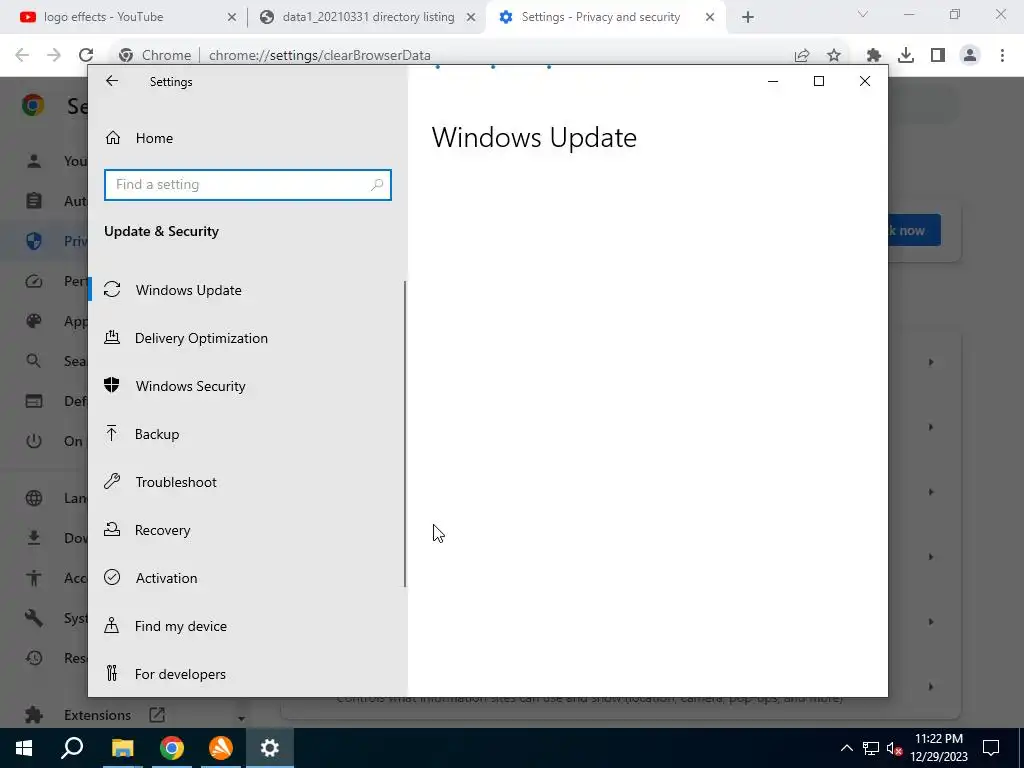1024x768 pixels.
Task: Click Chrome settings Downloads icon
Action: (x=34, y=537)
